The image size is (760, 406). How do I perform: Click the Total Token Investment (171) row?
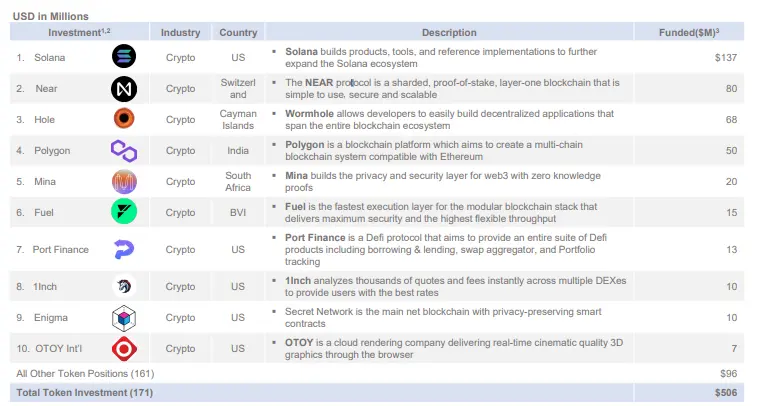(377, 392)
